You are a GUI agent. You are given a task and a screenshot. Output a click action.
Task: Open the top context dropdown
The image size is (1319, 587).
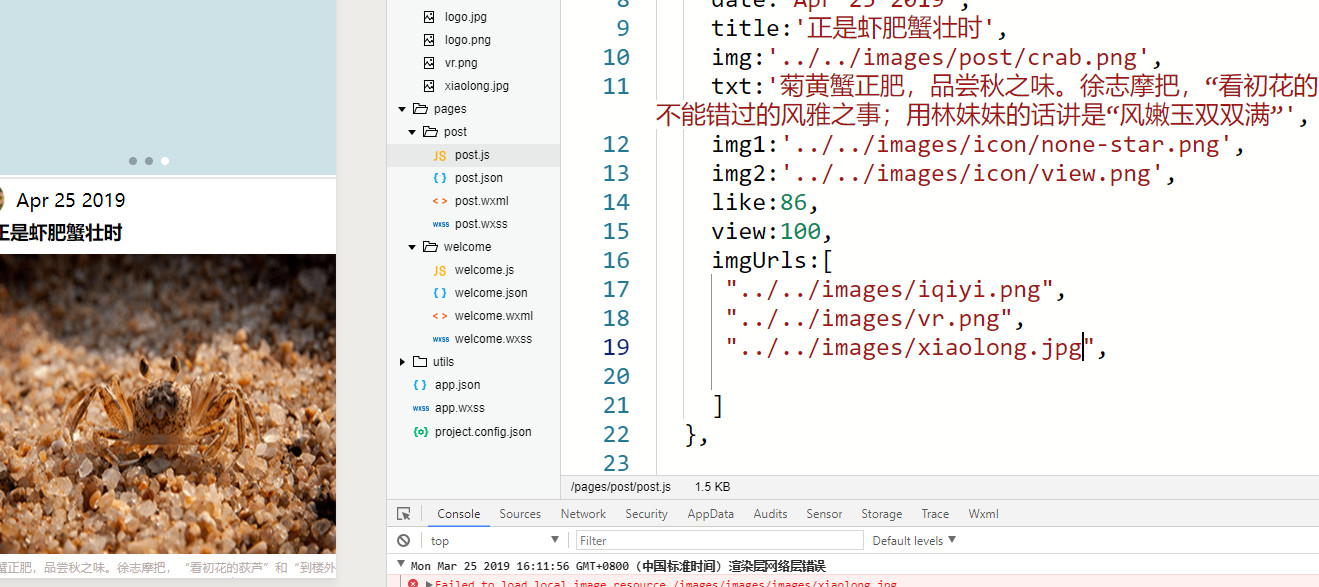pyautogui.click(x=495, y=540)
